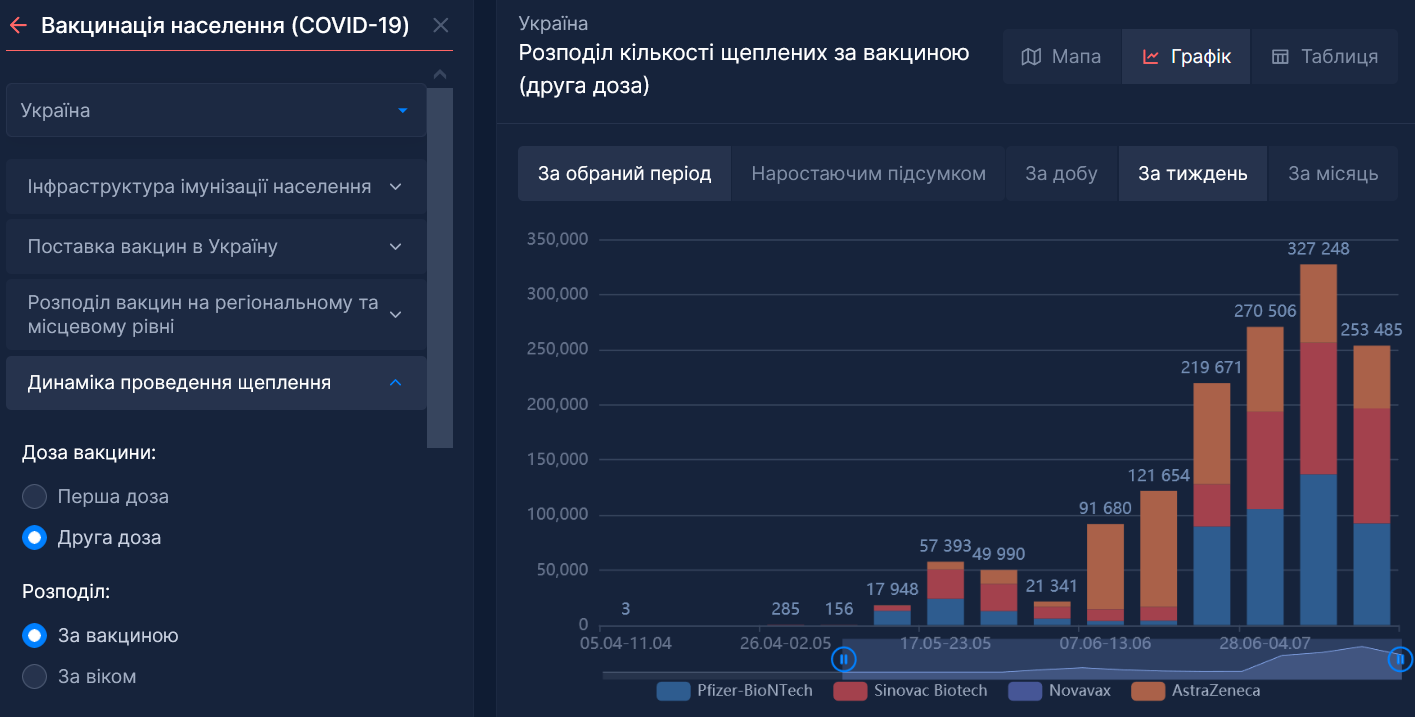Image resolution: width=1415 pixels, height=717 pixels.
Task: Switch to the За місяць tab
Action: 1332,174
